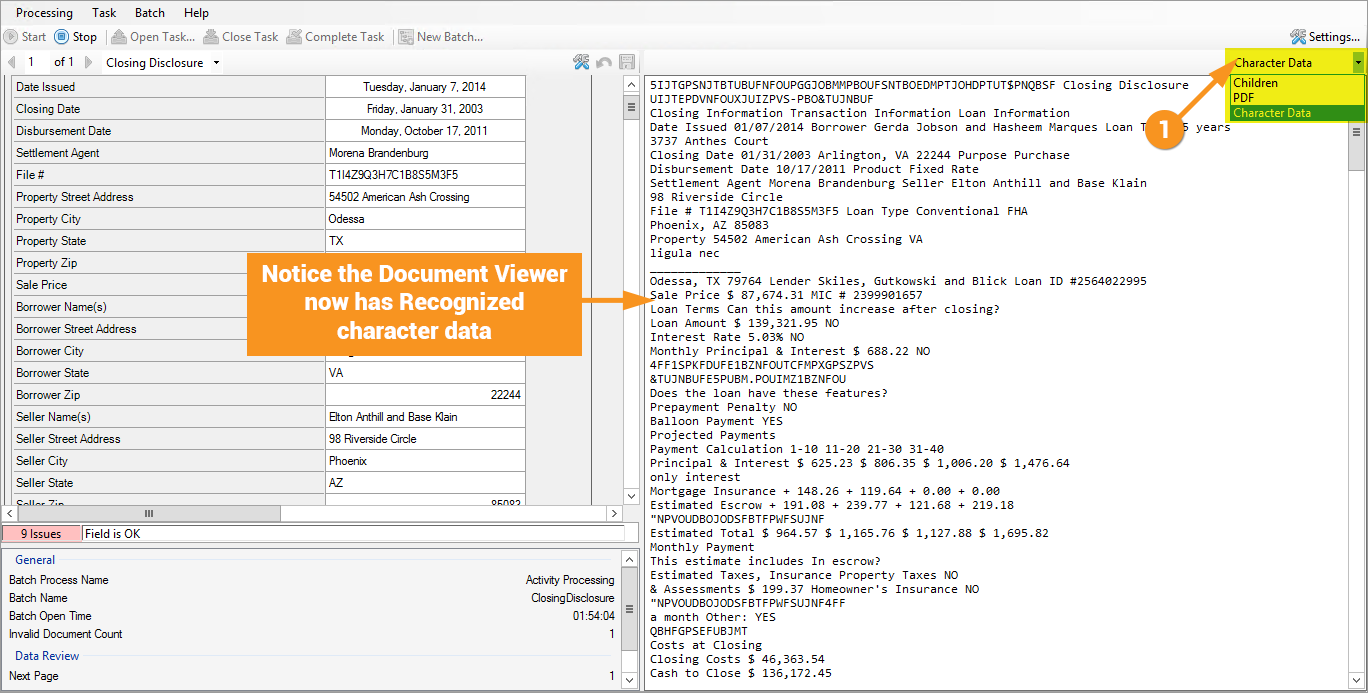Click the save disk icon above the fields
1368x693 pixels.
[627, 62]
